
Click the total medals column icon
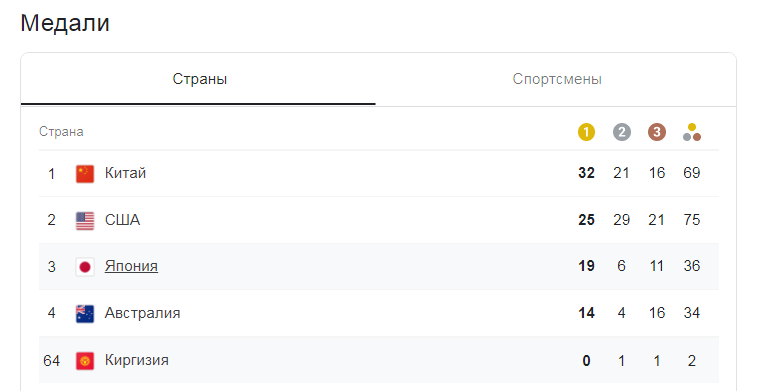coord(692,132)
